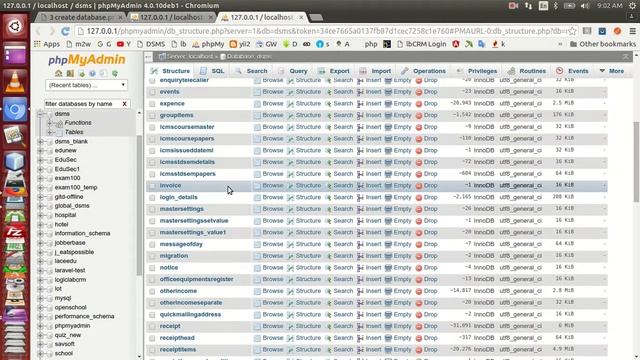The image size is (640, 360).
Task: Click the collapse navigation panel arrow icon
Action: click(x=149, y=57)
